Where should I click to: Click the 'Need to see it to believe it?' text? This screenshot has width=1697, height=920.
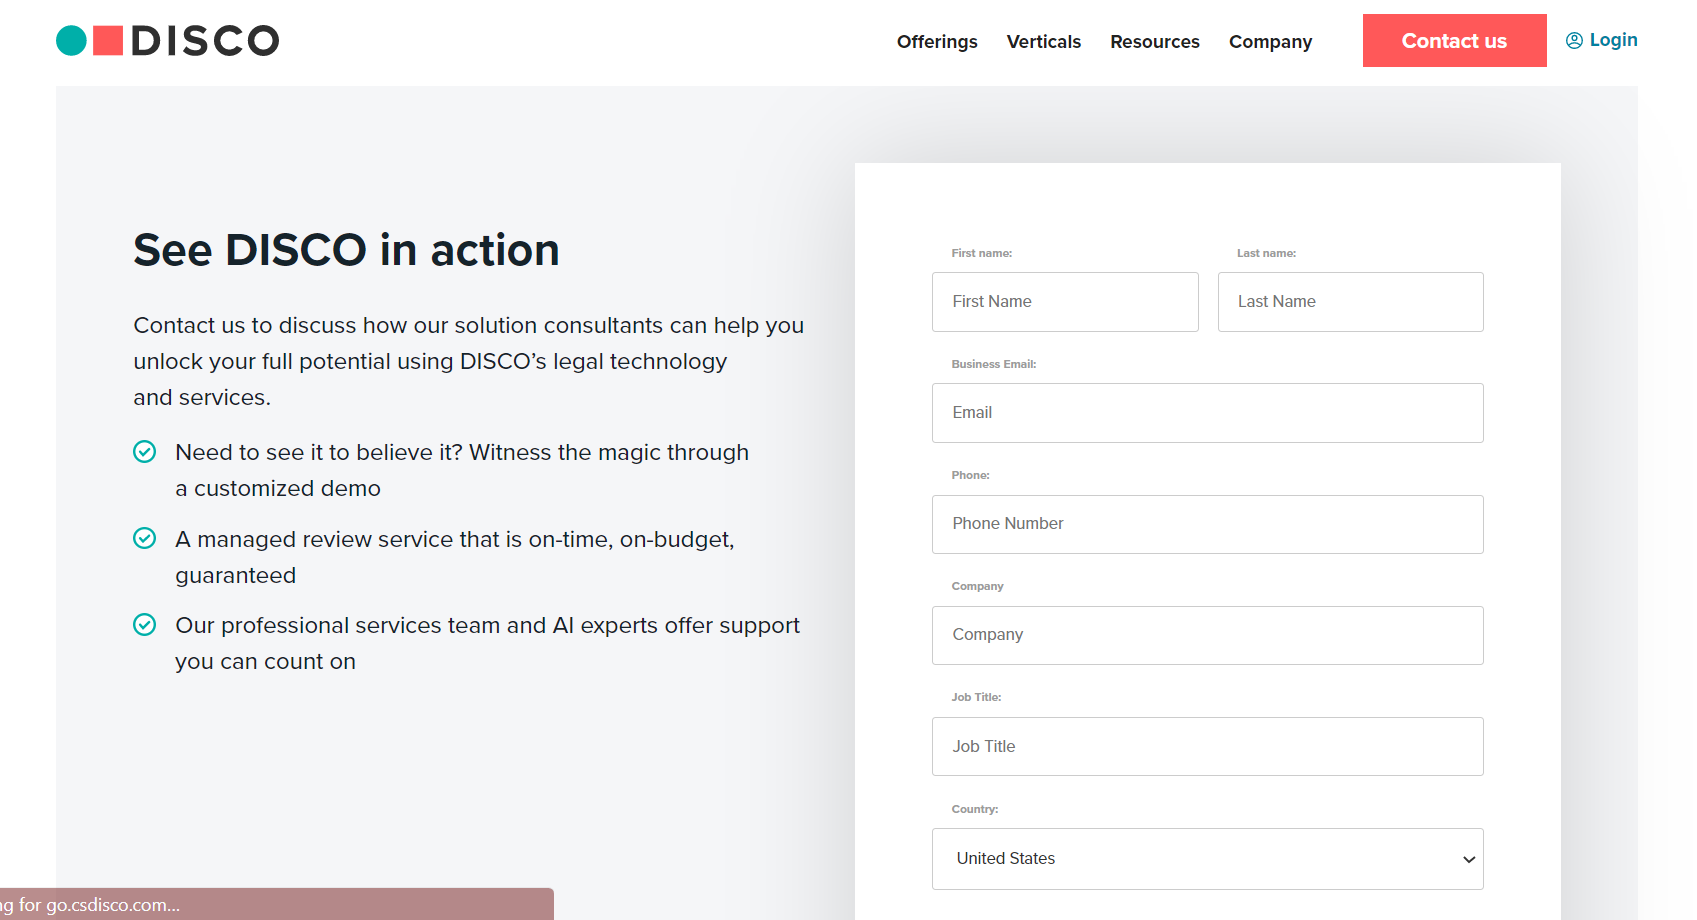tap(462, 470)
